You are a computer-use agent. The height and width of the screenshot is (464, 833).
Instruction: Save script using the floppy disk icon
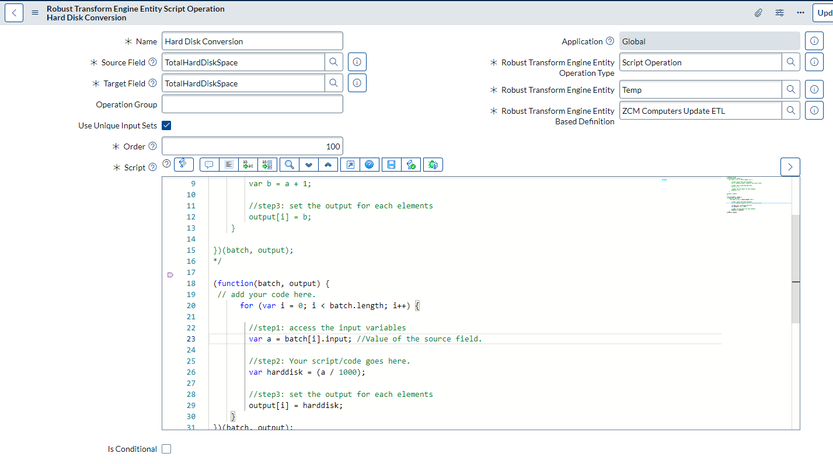[x=392, y=165]
